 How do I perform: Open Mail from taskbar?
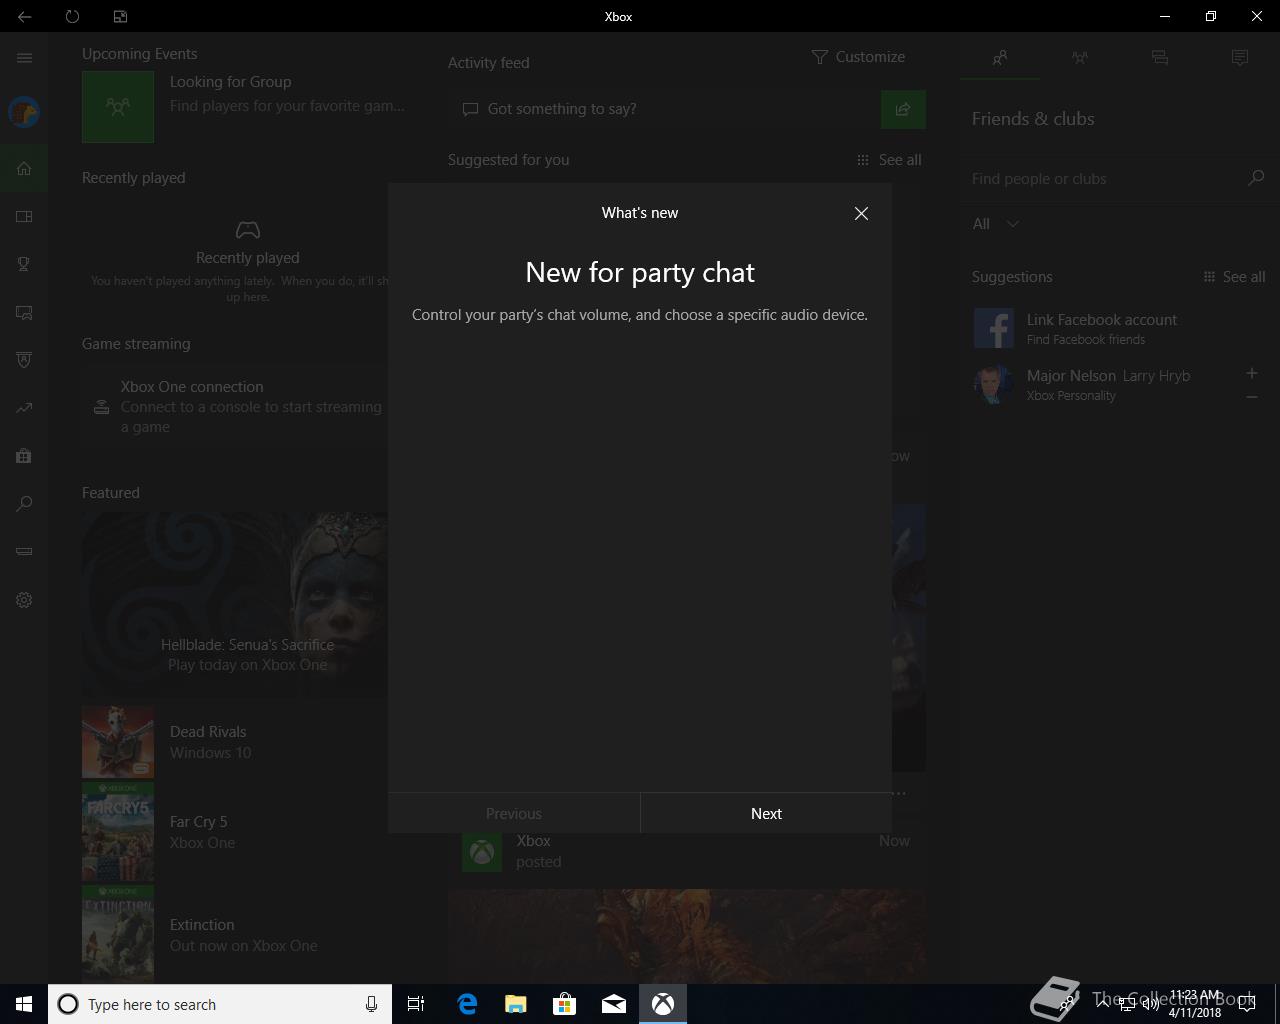coord(614,1004)
